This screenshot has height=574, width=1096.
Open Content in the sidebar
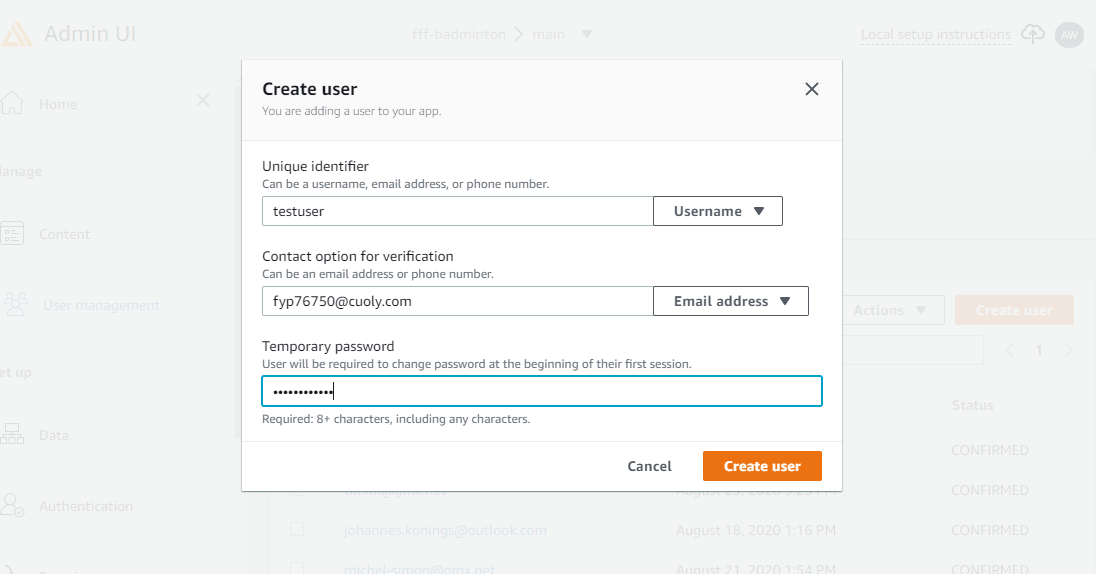pos(64,234)
